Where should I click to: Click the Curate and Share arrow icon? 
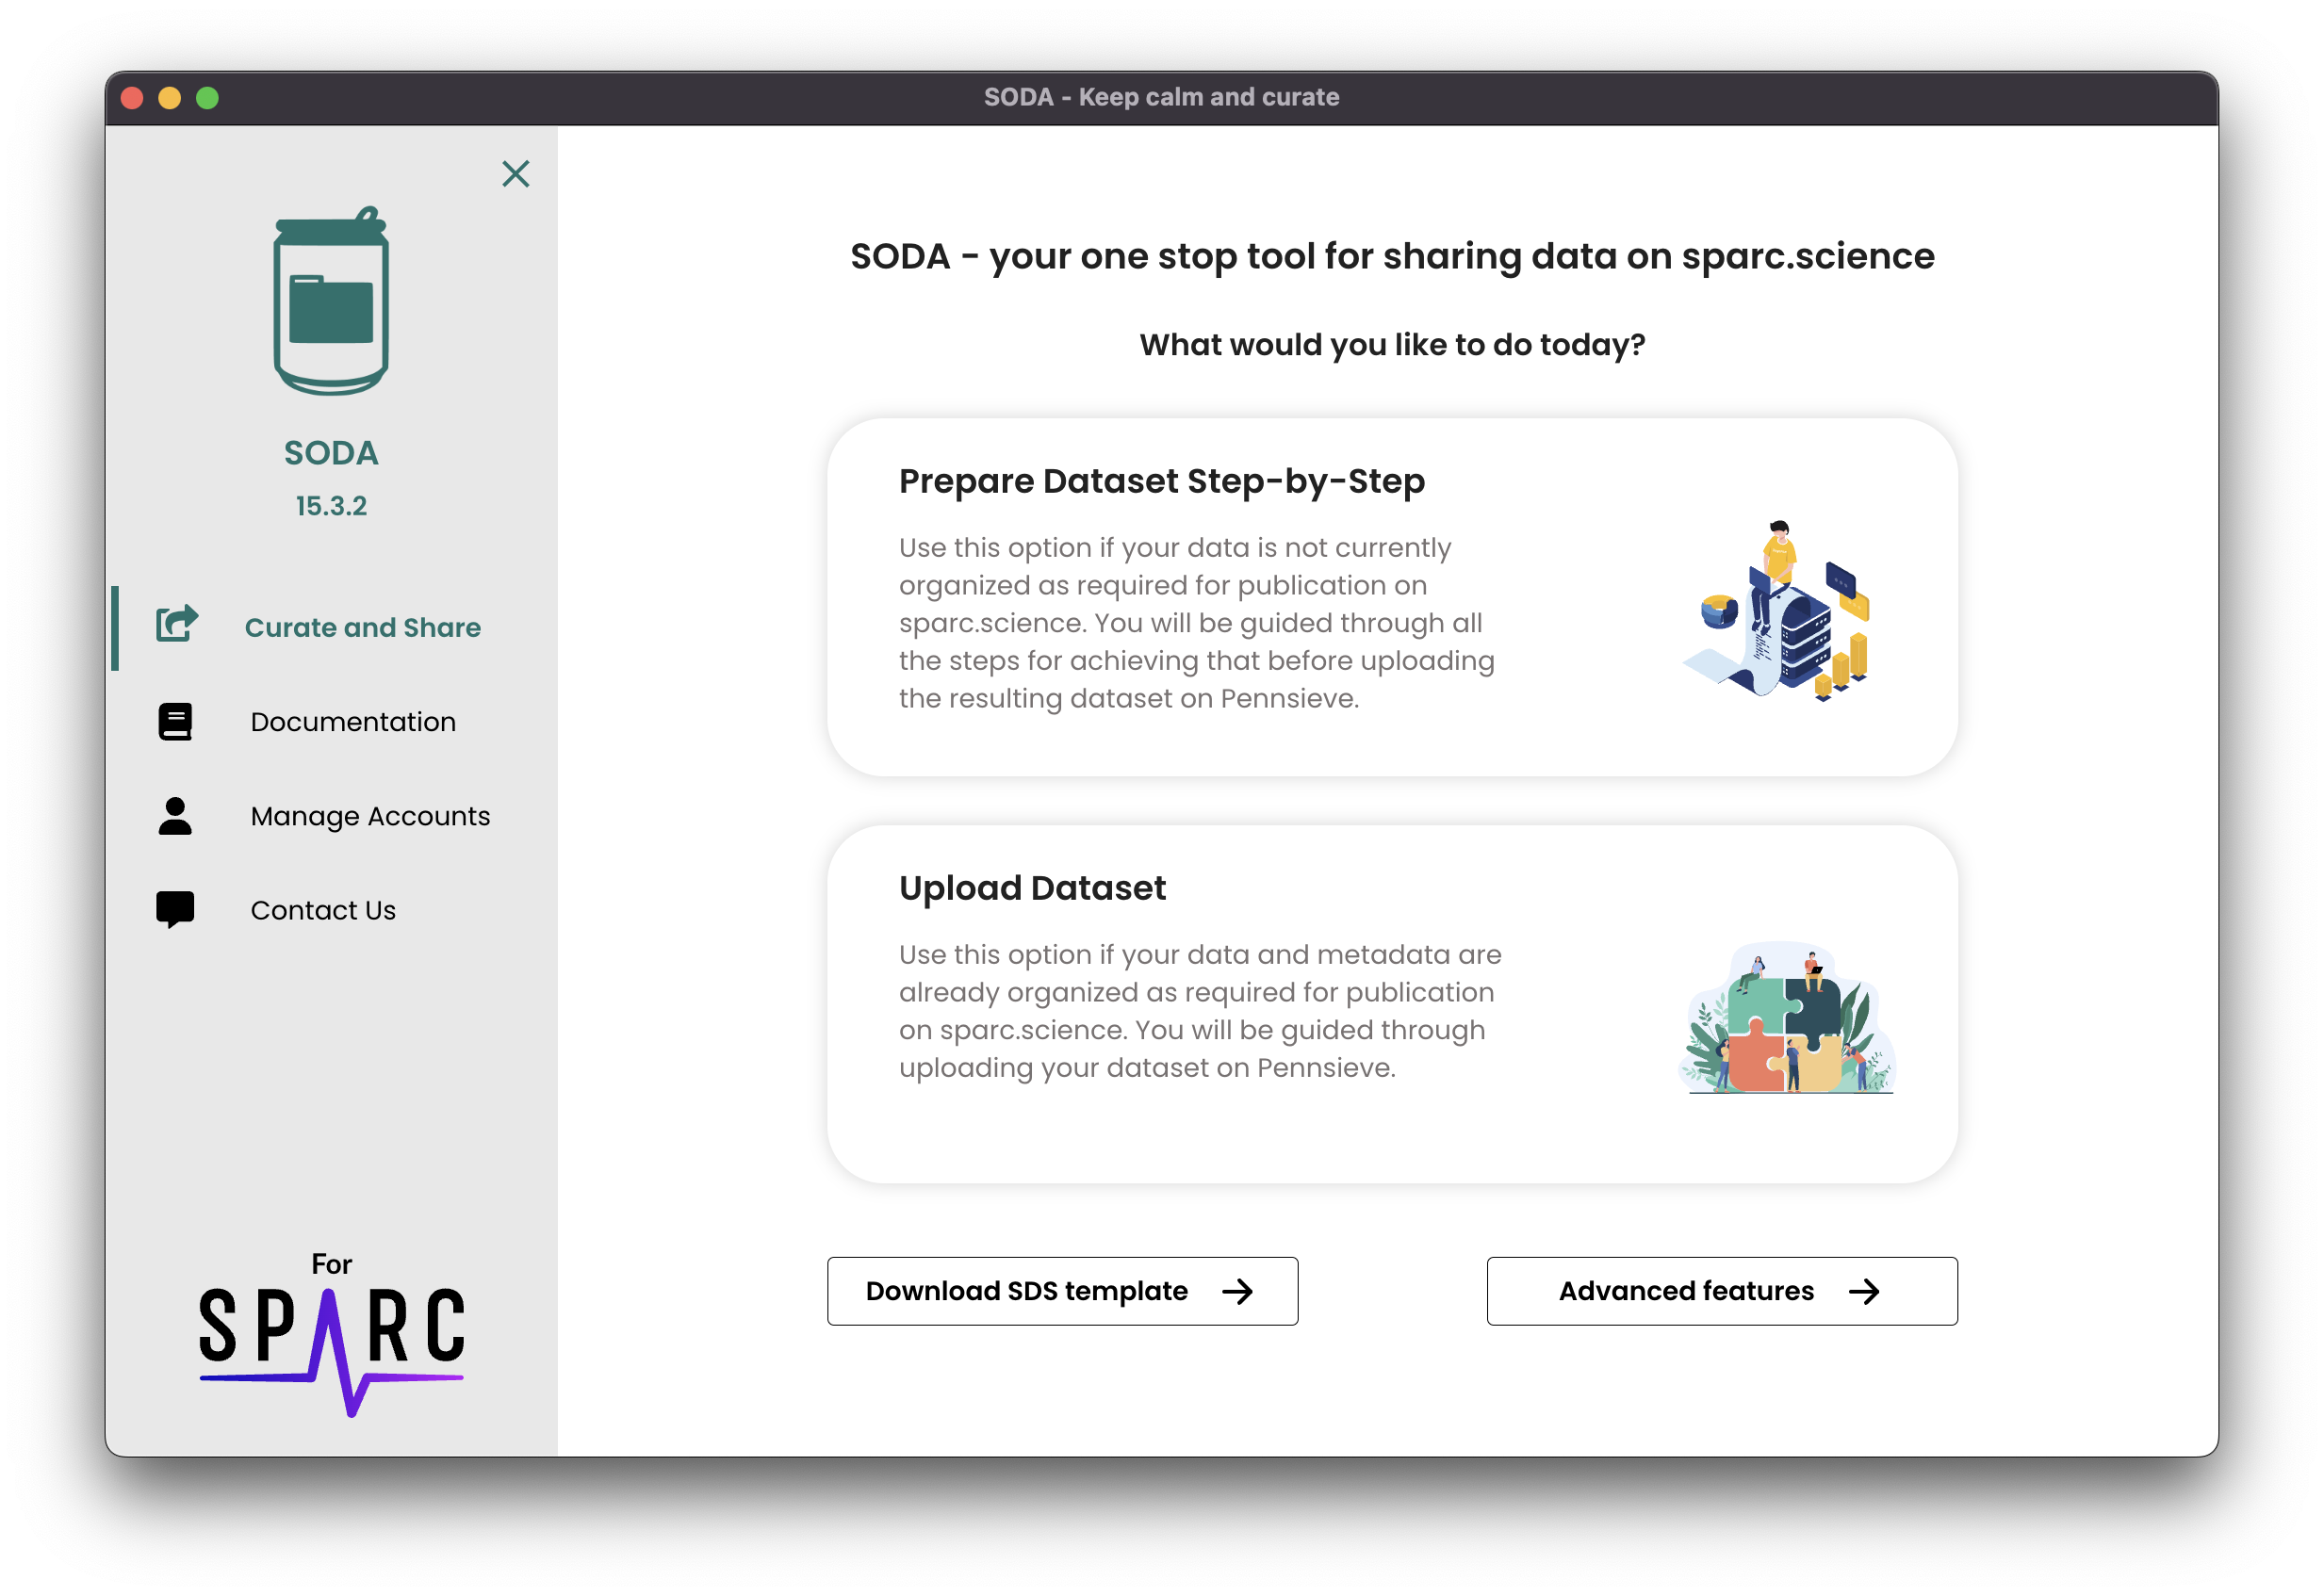click(177, 625)
